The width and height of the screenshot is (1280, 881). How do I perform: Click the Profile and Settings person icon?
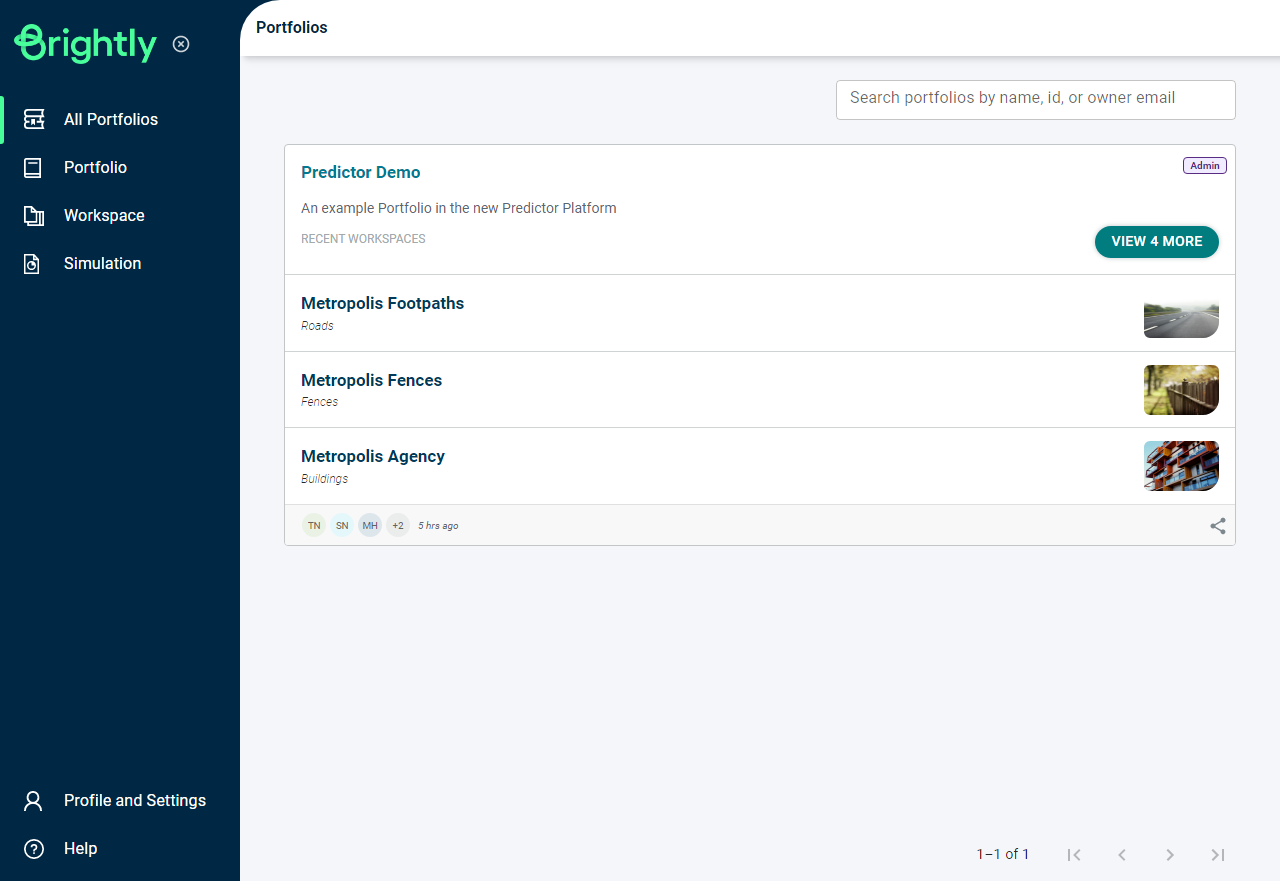[x=33, y=800]
